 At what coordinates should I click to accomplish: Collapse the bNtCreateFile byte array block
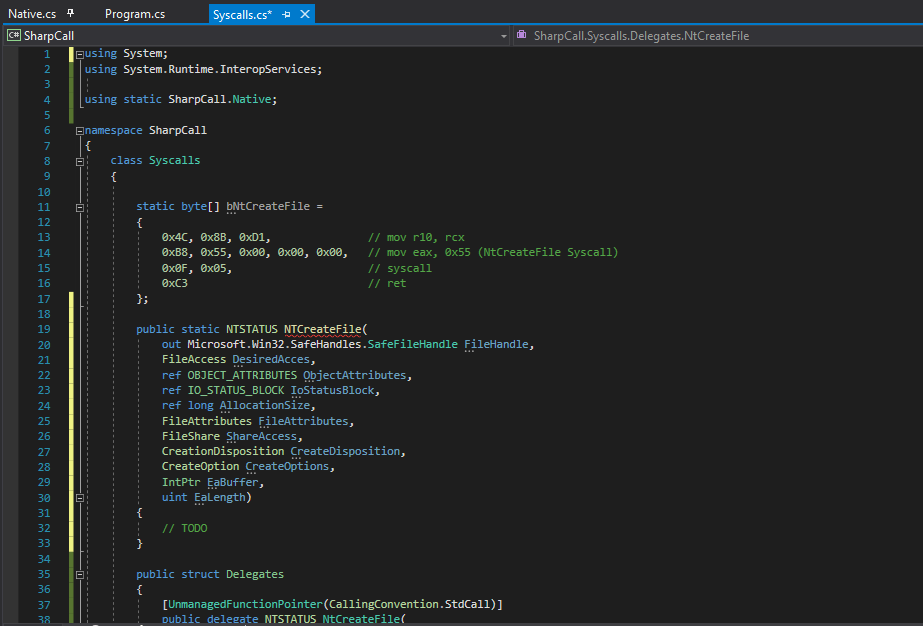click(x=79, y=207)
